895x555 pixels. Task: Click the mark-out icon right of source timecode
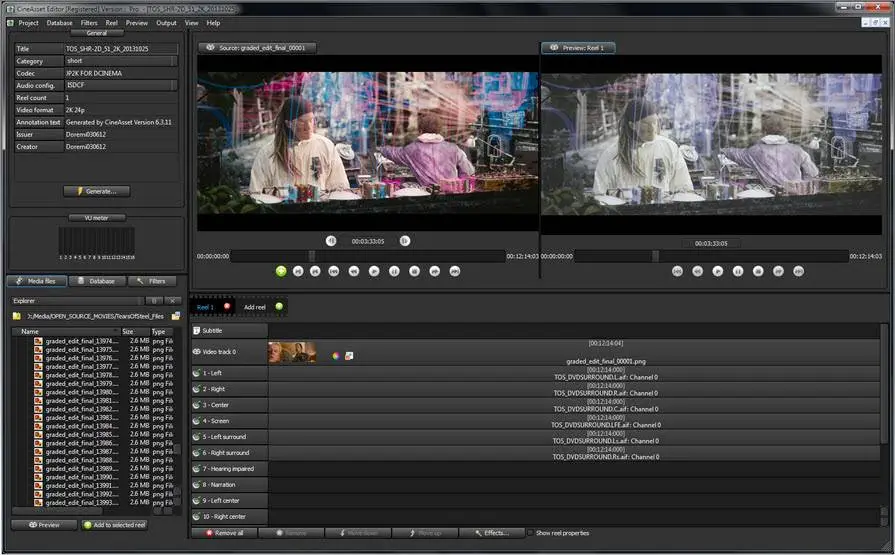[x=405, y=240]
